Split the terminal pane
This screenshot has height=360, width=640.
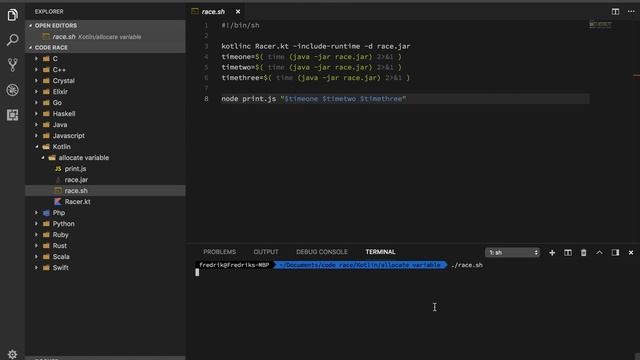pyautogui.click(x=568, y=253)
